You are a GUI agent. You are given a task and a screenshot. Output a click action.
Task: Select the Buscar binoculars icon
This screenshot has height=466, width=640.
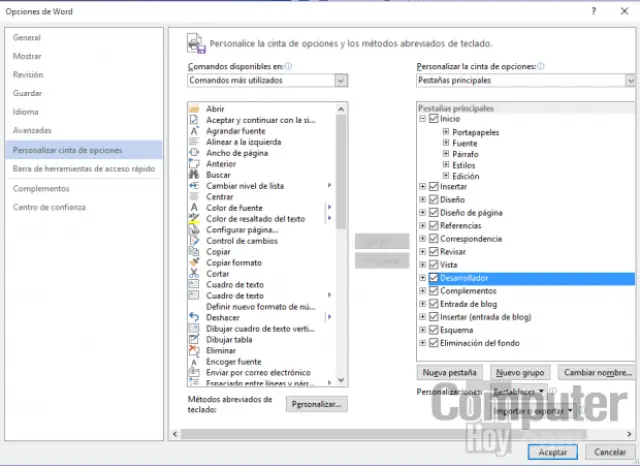[x=193, y=175]
